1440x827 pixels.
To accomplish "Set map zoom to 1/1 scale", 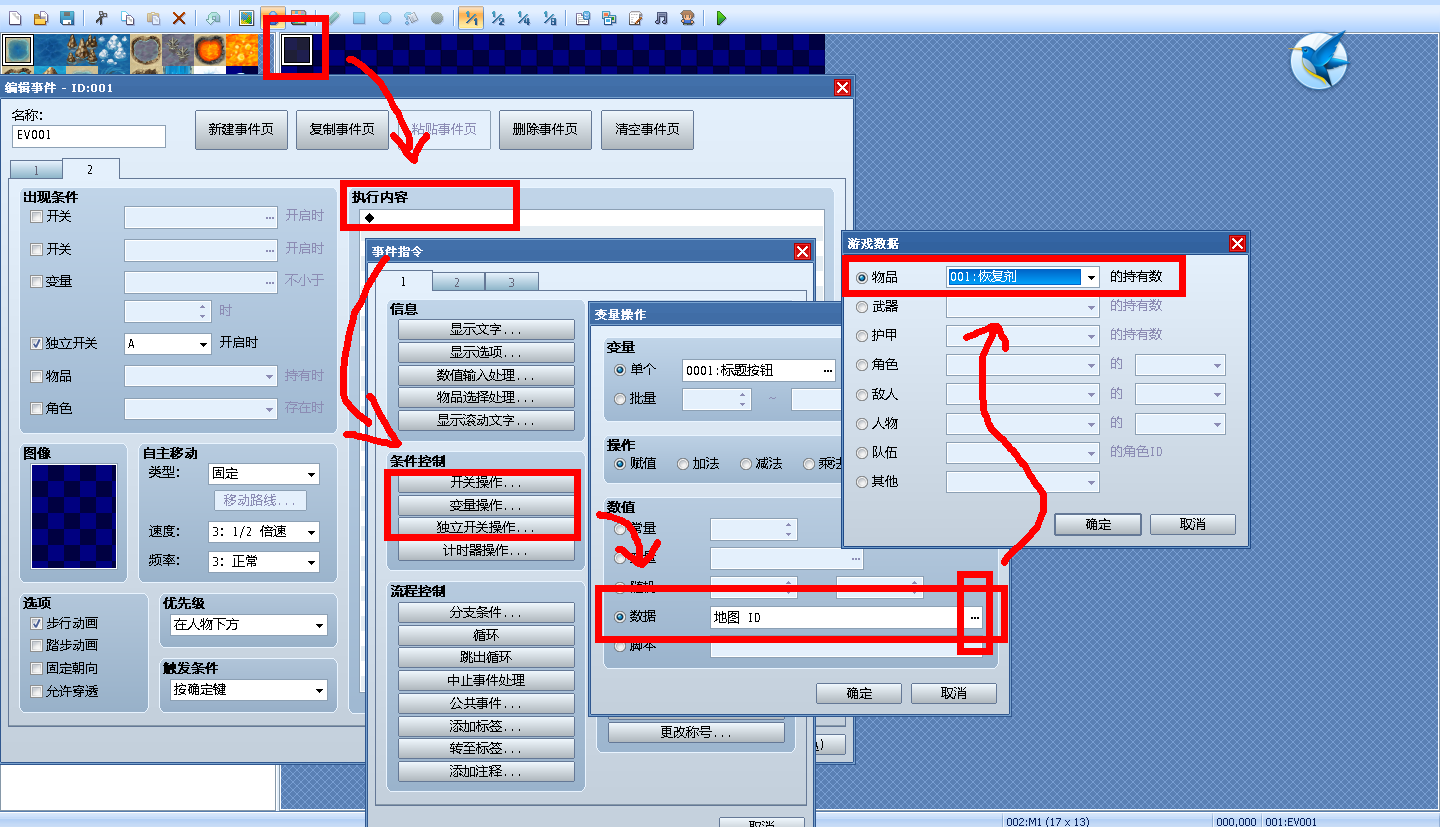I will click(472, 18).
